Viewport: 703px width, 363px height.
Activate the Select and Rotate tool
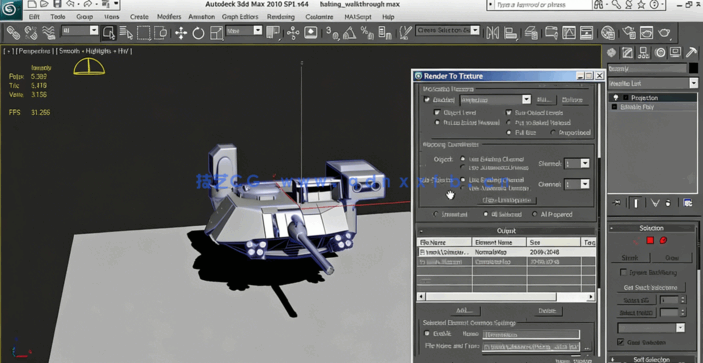point(198,33)
